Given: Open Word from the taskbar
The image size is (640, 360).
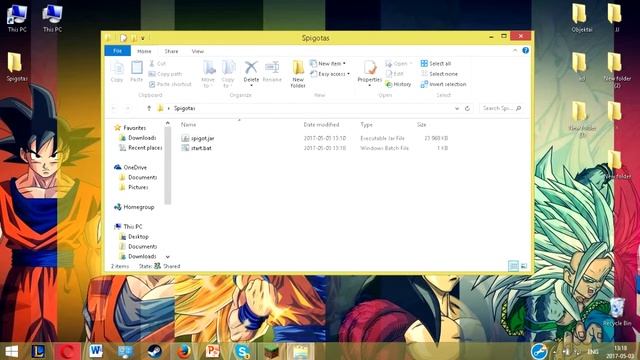Looking at the screenshot, I should (96, 351).
